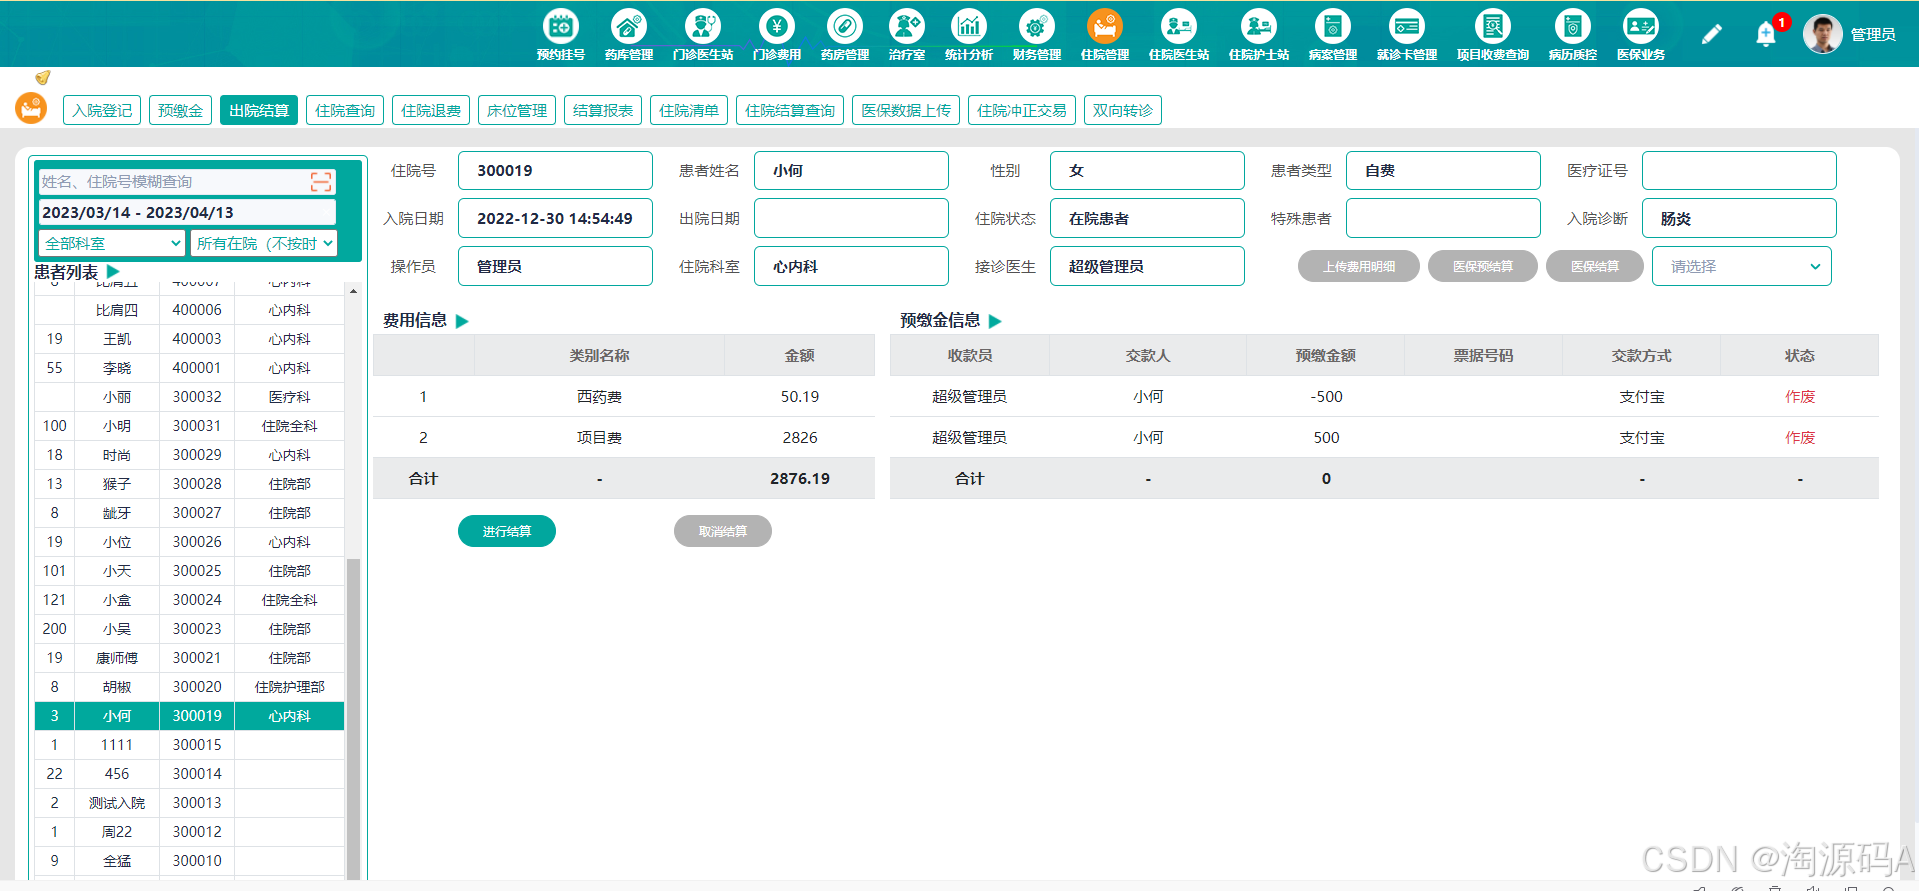This screenshot has width=1919, height=891.
Task: Open the 所有在院 status filter dropdown
Action: 264,243
